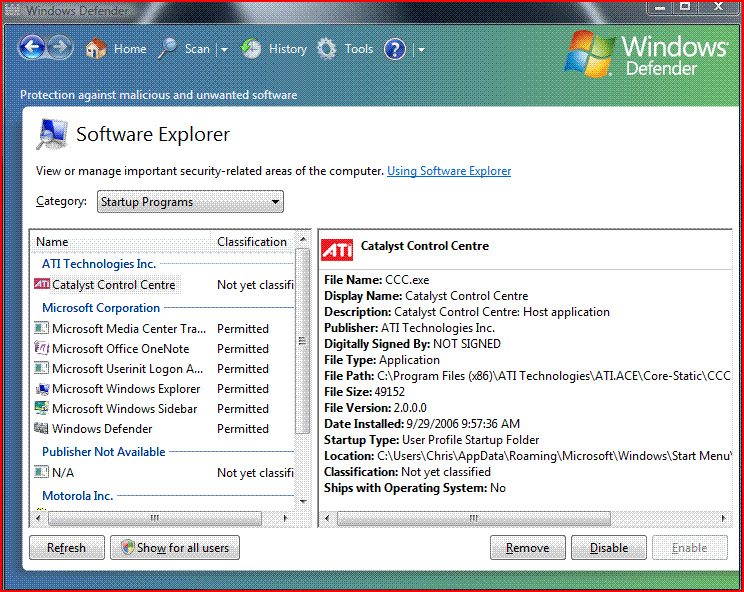Click left arrow of details pane scrollbar
This screenshot has width=744, height=592.
[x=327, y=518]
